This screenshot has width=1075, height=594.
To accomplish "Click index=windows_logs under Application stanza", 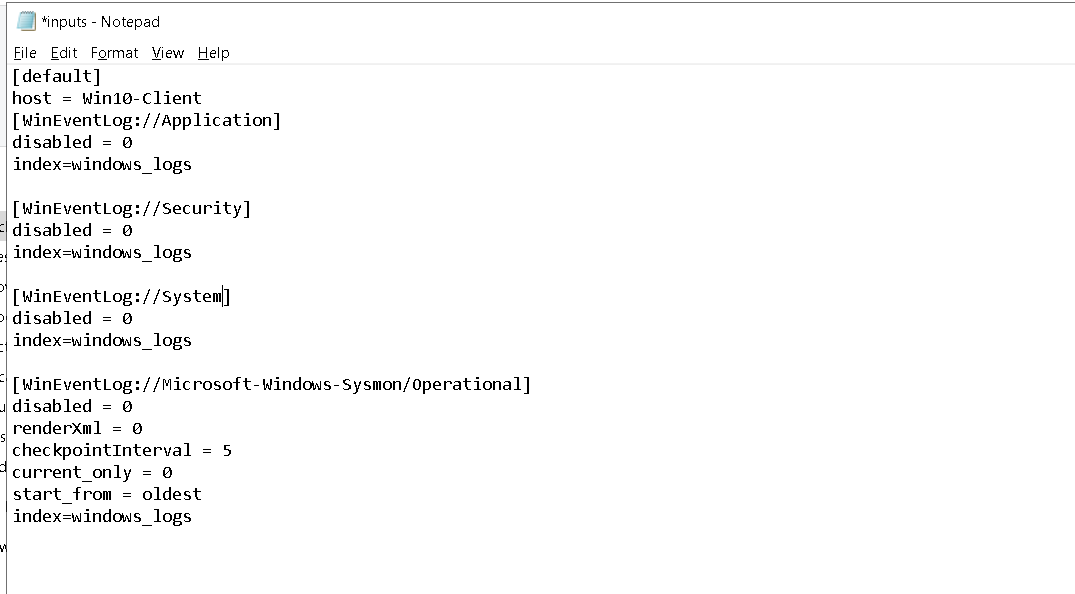I will pyautogui.click(x=102, y=164).
